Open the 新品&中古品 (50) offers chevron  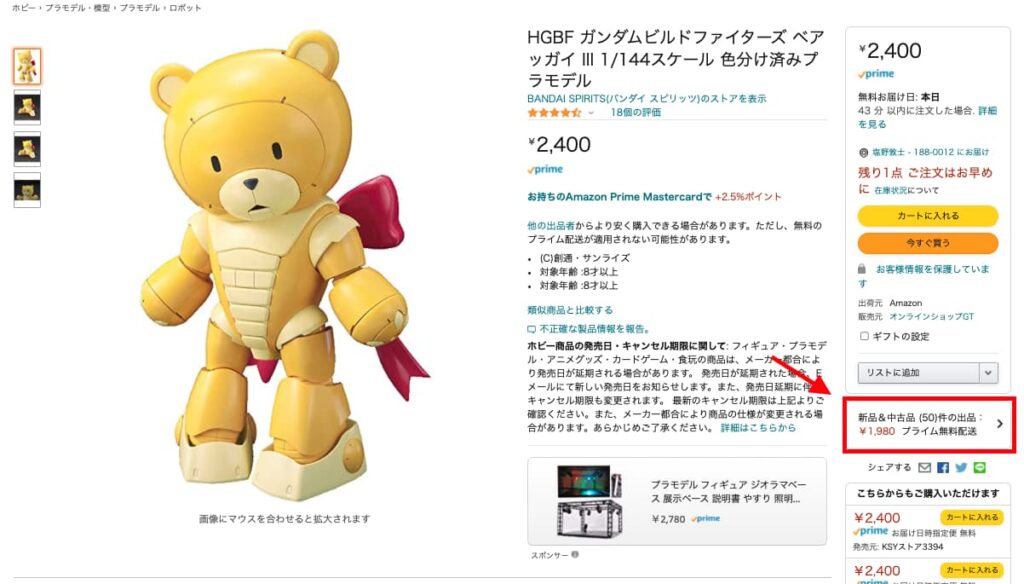tap(999, 424)
